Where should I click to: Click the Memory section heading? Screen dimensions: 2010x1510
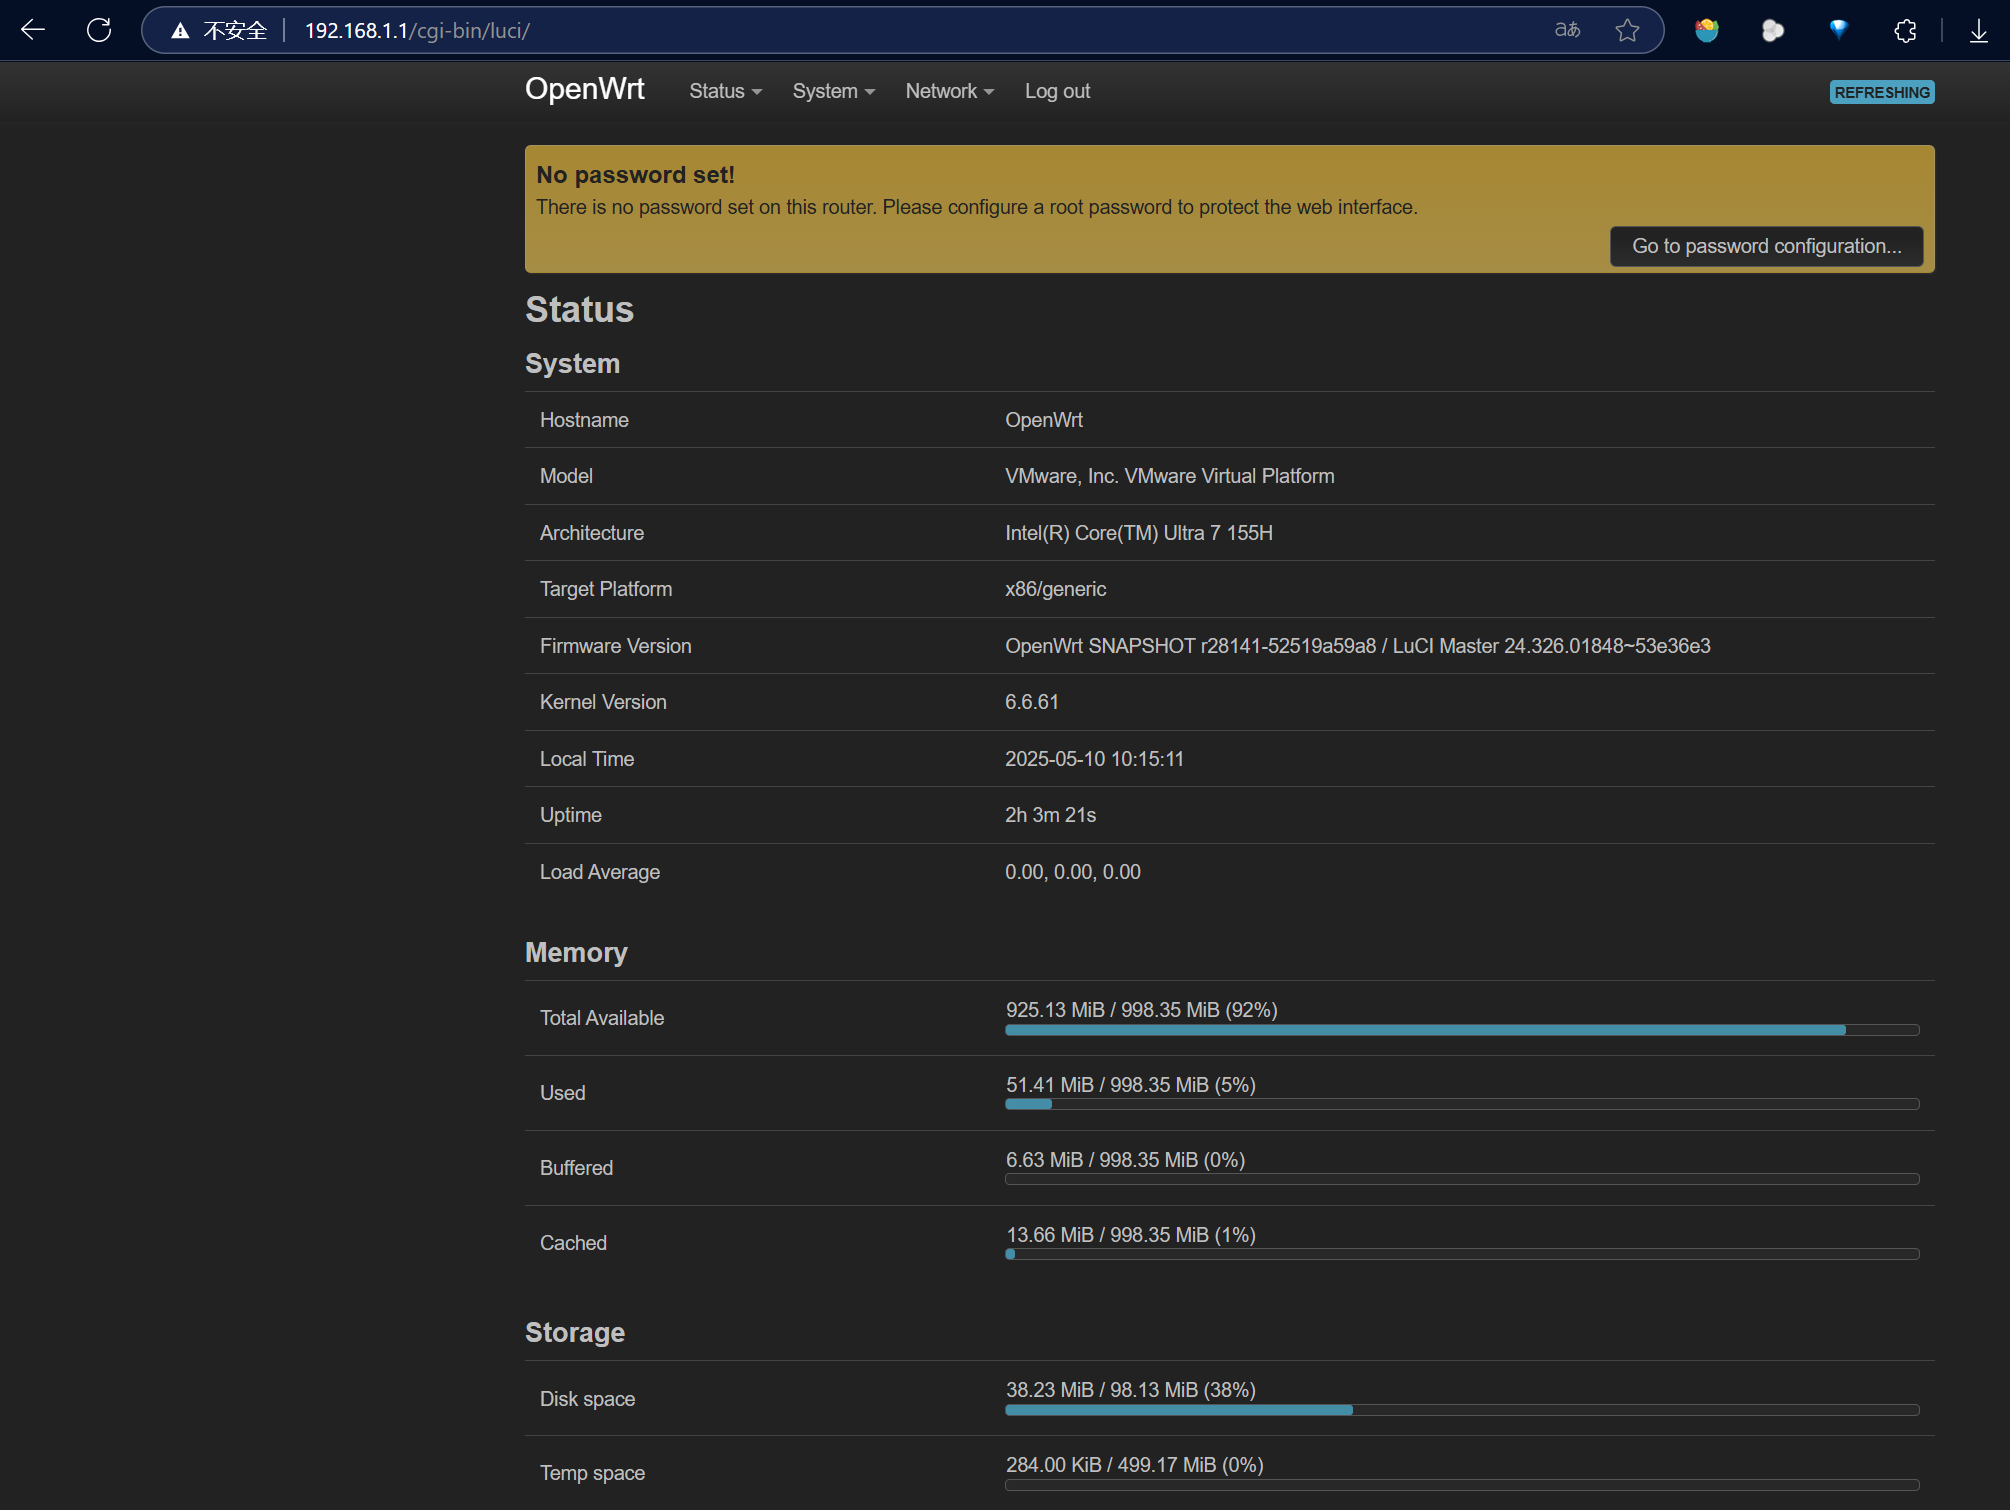(x=577, y=953)
